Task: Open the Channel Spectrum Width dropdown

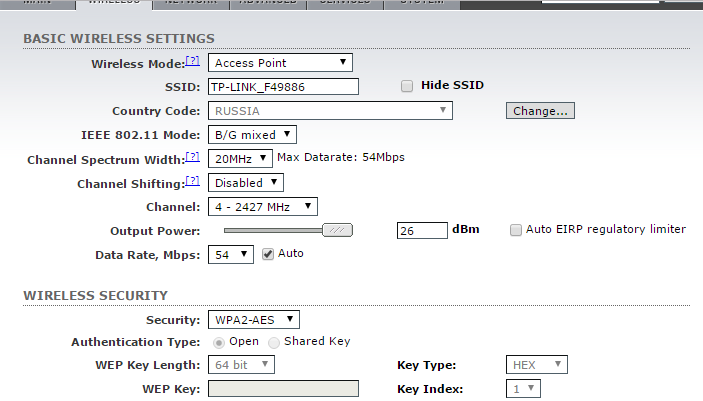Action: 240,158
